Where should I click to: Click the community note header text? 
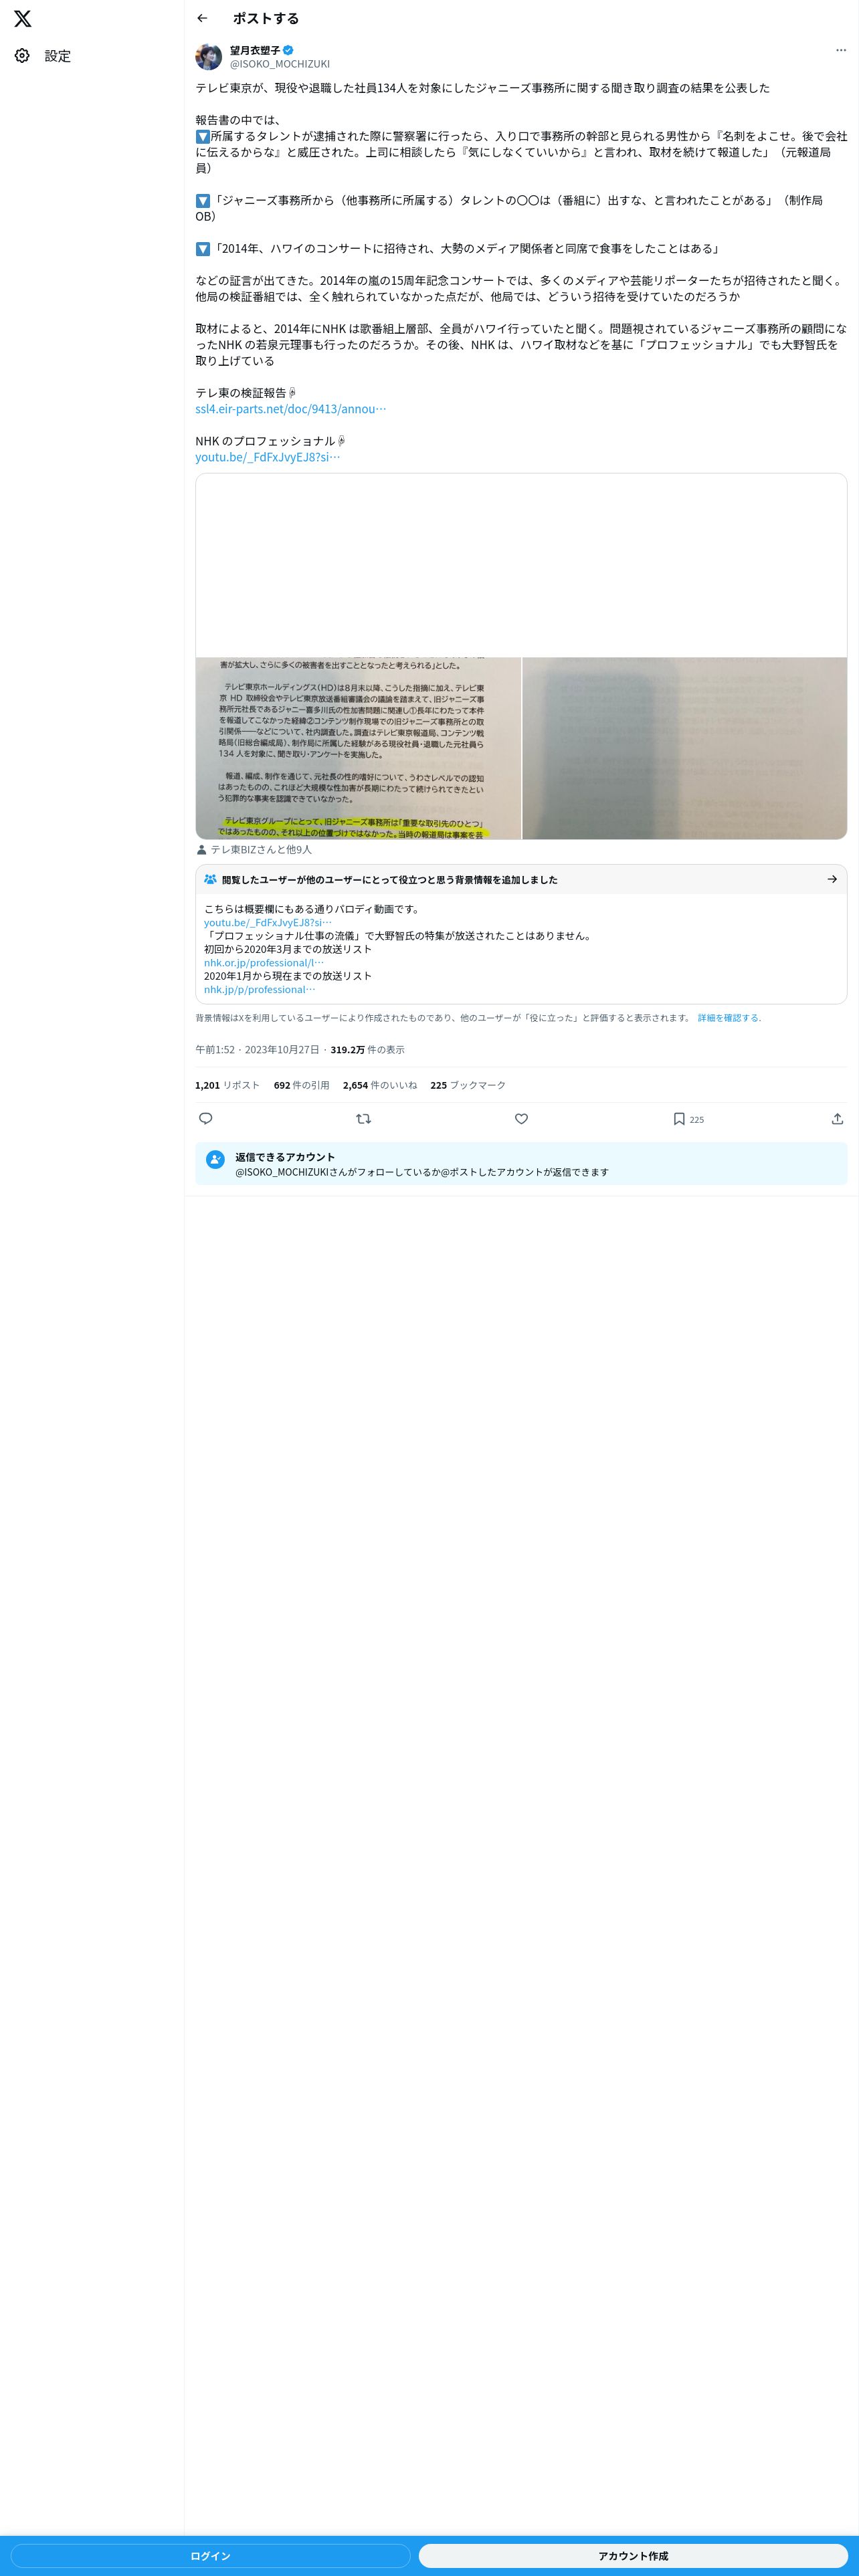390,880
